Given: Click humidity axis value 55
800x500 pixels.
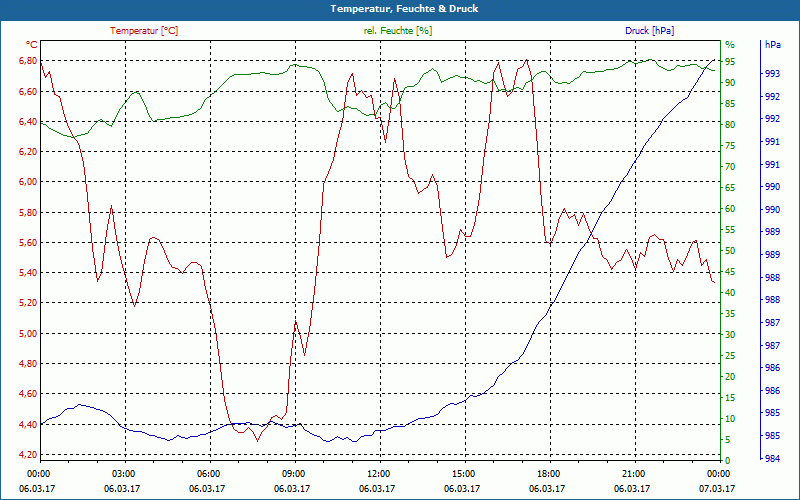Looking at the screenshot, I should point(730,230).
